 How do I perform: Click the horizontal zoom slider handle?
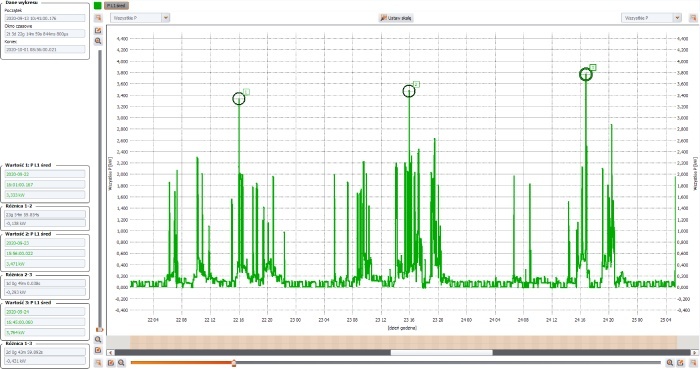(x=234, y=363)
